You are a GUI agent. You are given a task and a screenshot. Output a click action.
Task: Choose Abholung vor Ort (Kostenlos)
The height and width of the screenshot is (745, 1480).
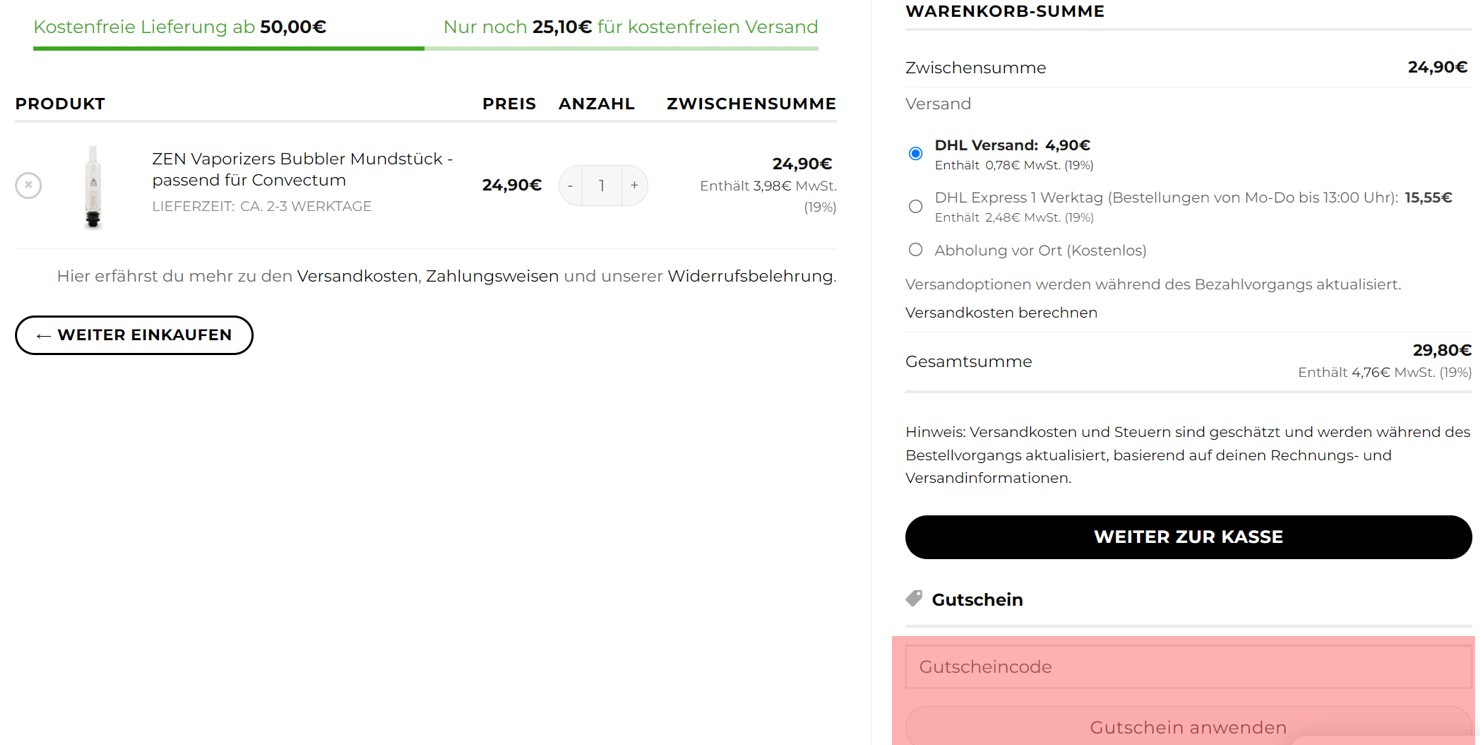[915, 250]
